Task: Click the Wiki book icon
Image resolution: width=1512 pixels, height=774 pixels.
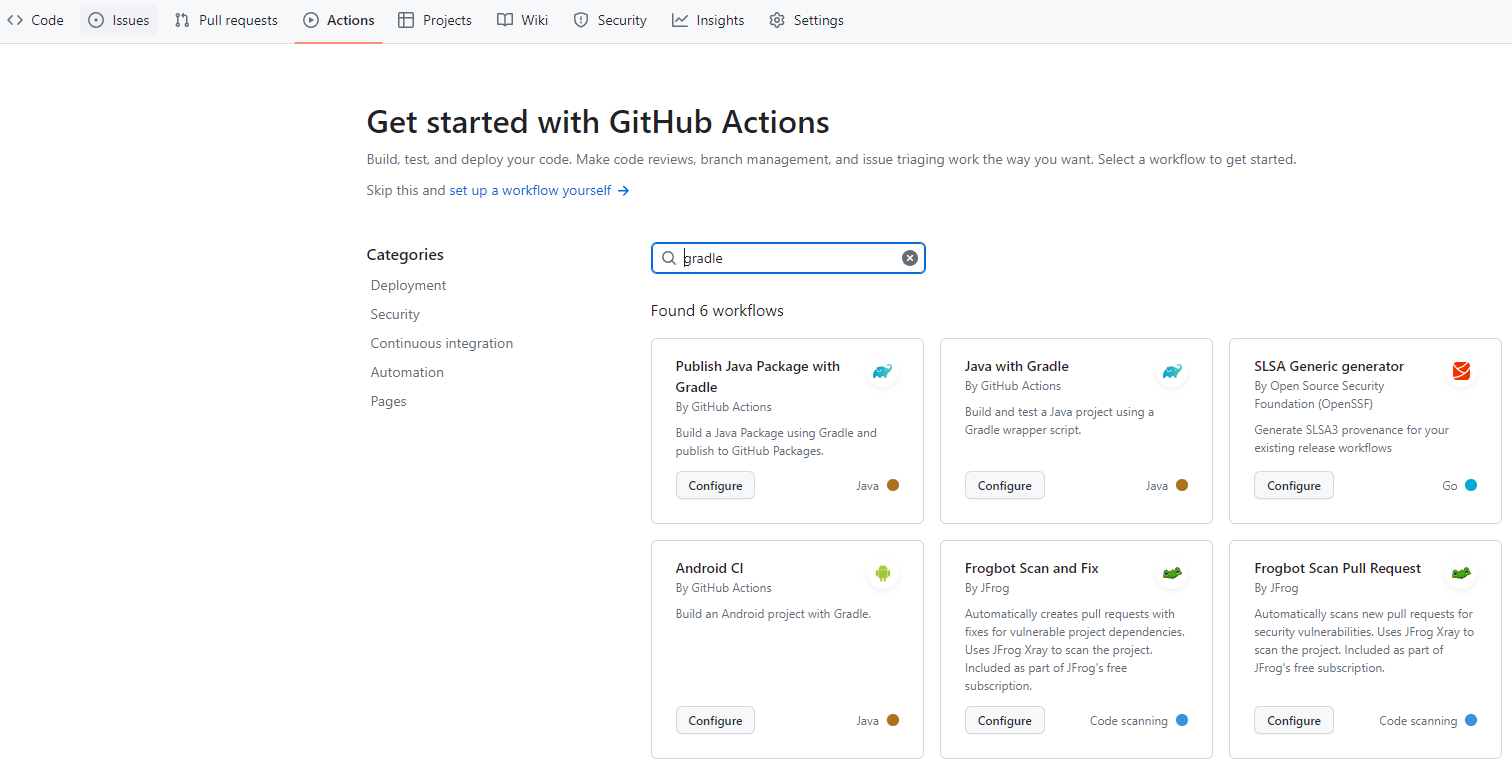Action: click(505, 20)
